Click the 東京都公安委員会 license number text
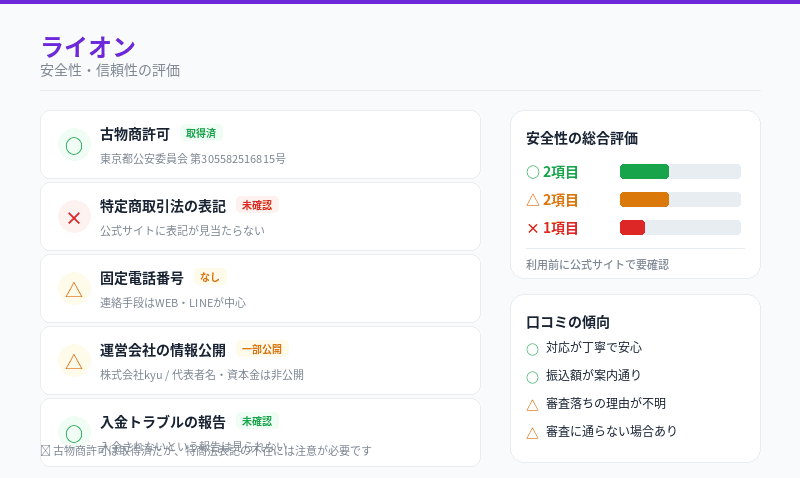 coord(193,159)
